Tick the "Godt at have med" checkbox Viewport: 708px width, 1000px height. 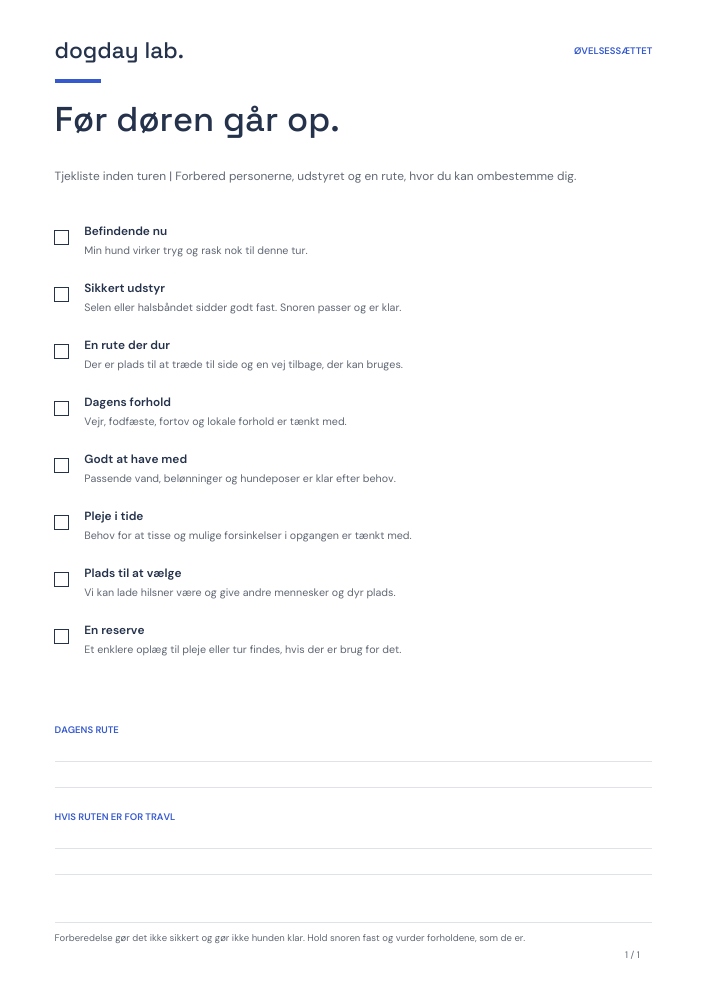[61, 466]
